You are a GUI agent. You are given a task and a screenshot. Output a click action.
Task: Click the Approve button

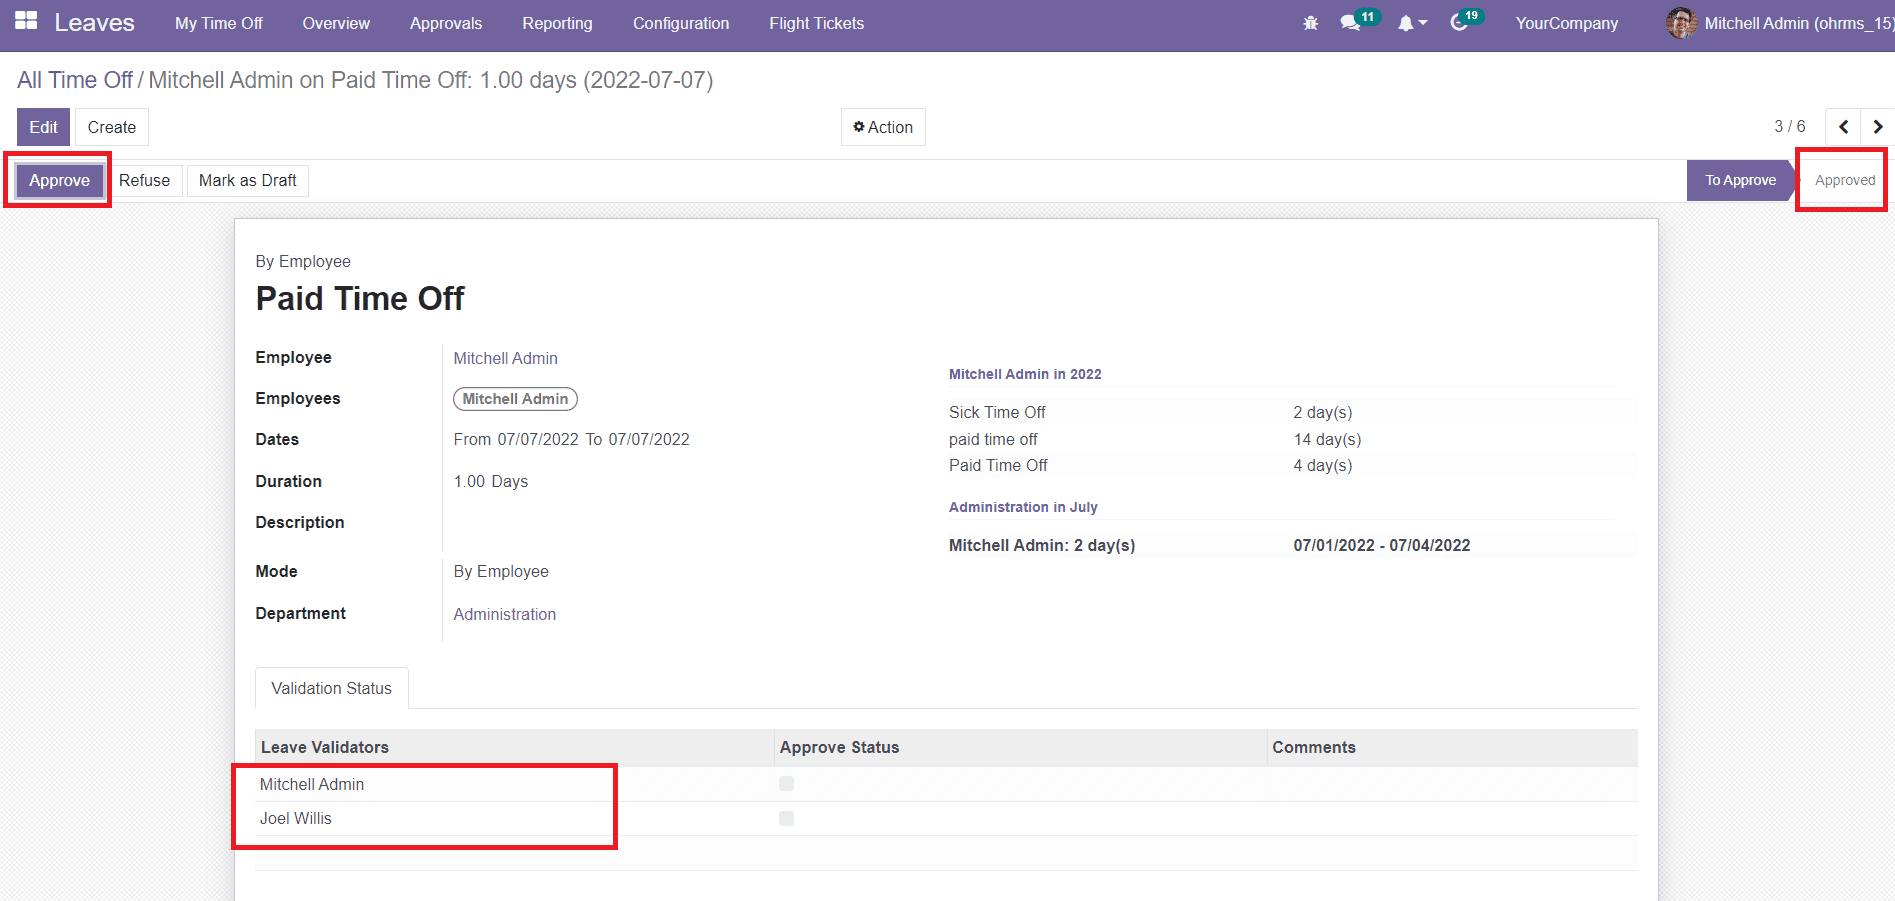(x=59, y=180)
